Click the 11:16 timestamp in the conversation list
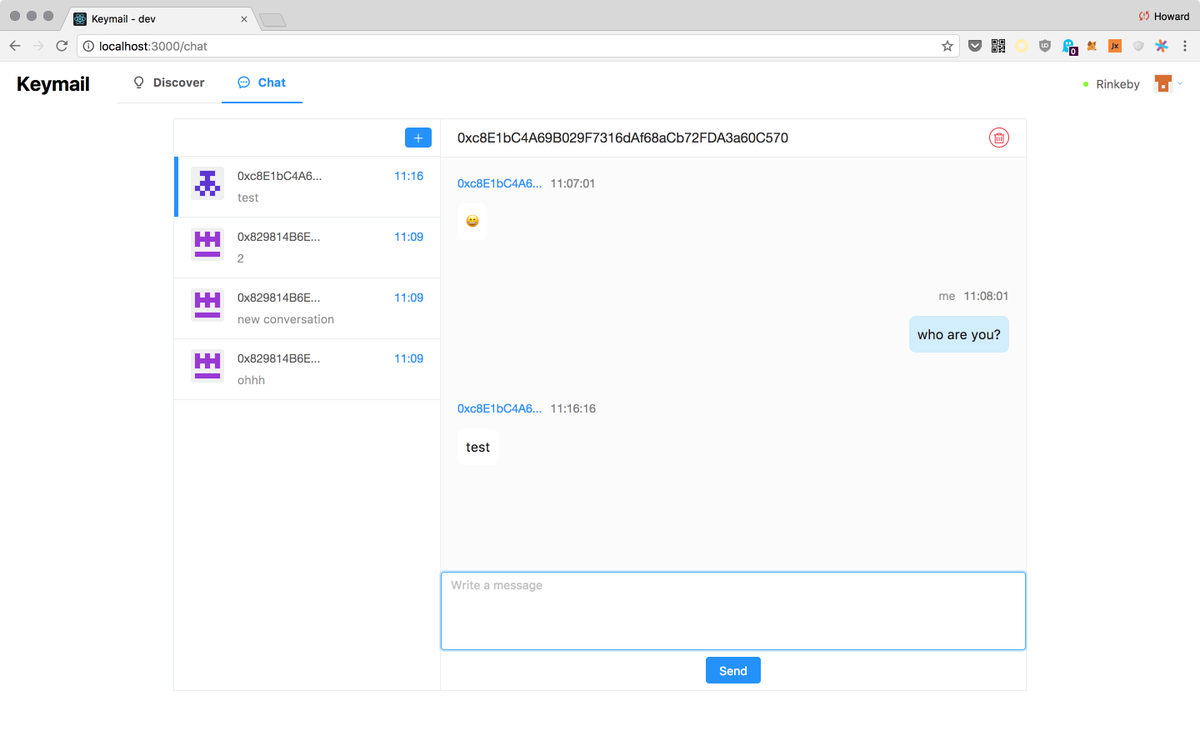The width and height of the screenshot is (1200, 731). pos(409,176)
